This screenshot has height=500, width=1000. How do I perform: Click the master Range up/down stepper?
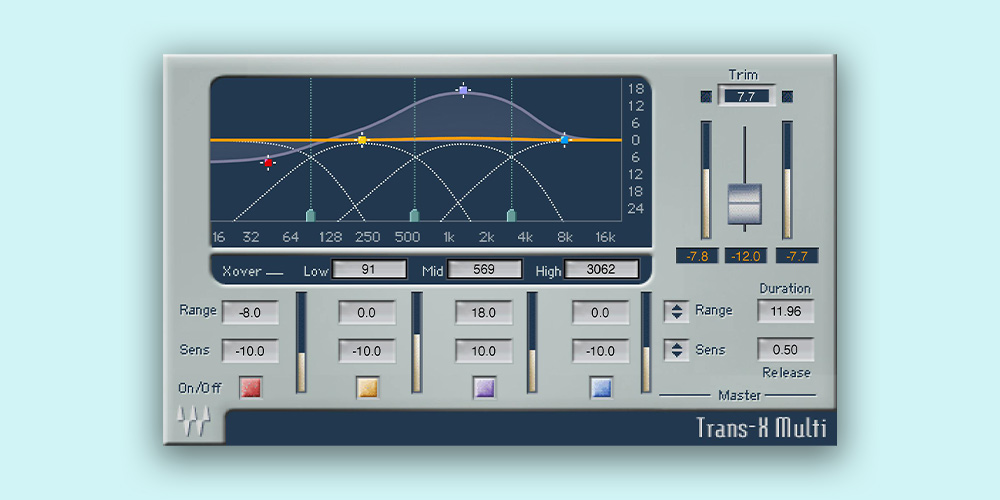pyautogui.click(x=677, y=312)
